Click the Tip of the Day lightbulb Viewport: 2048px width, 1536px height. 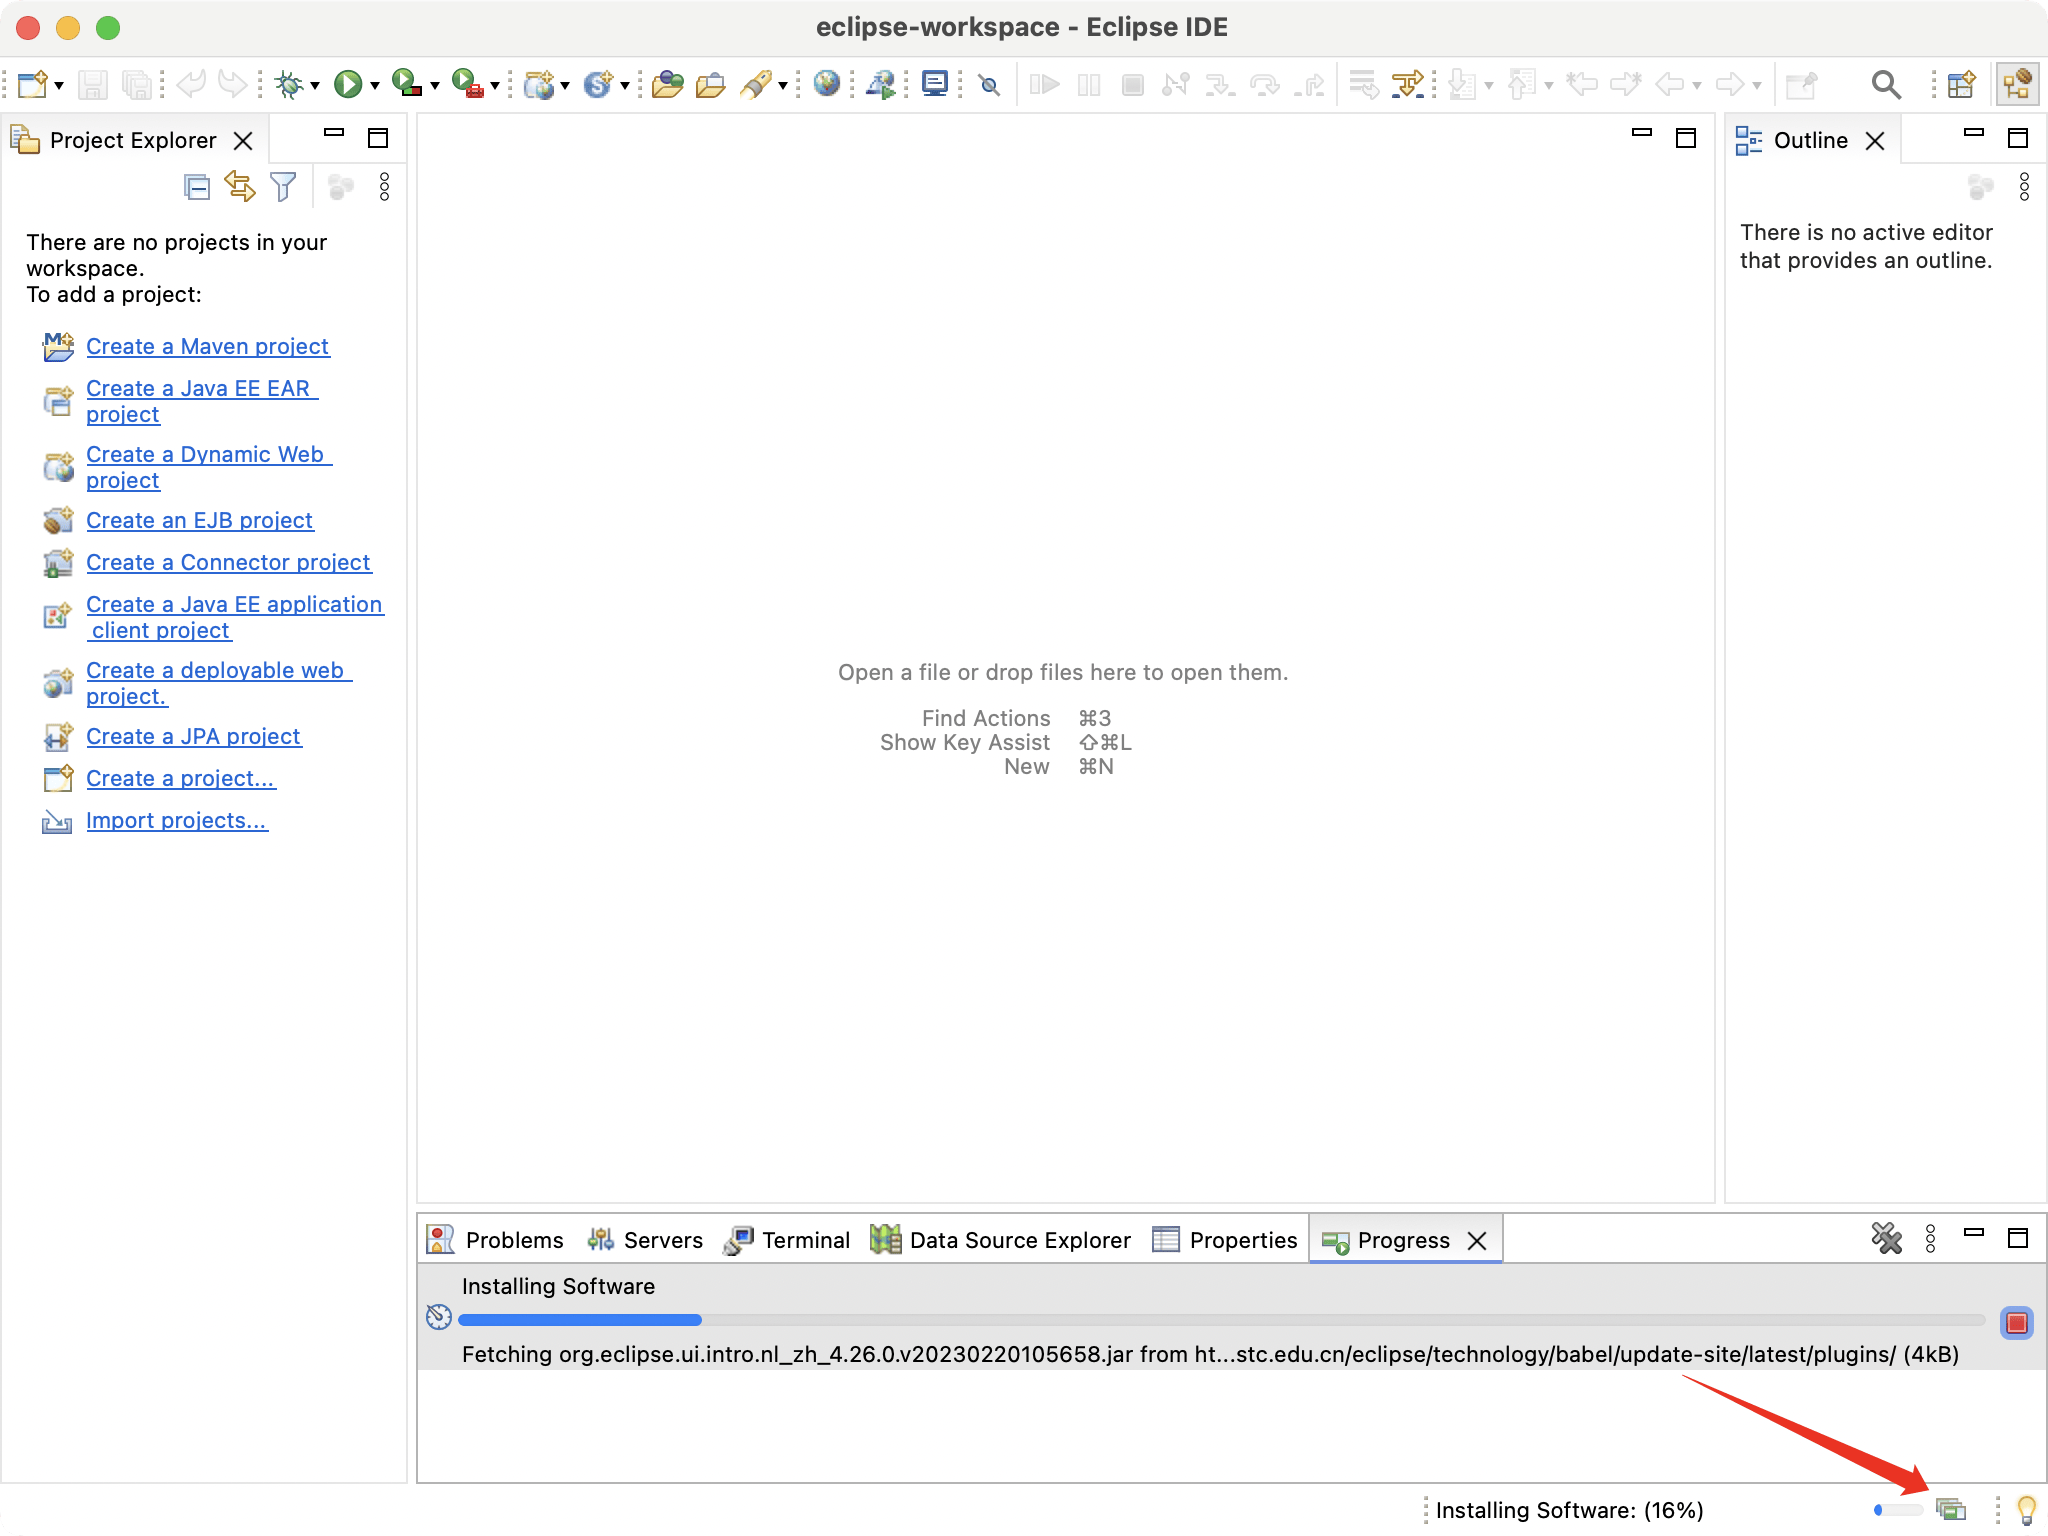(x=2026, y=1509)
